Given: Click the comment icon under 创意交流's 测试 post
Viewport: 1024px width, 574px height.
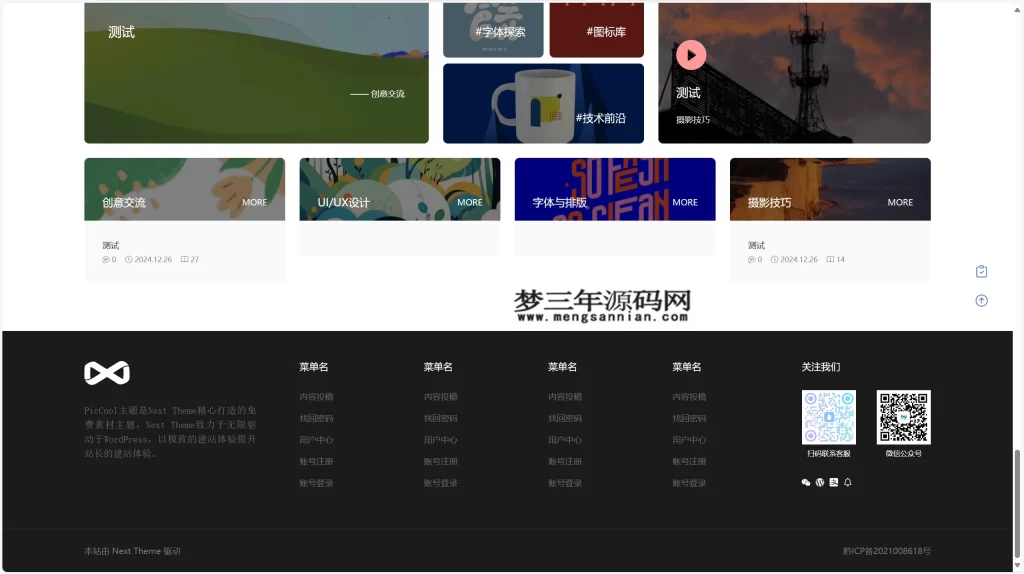Looking at the screenshot, I should [x=105, y=260].
